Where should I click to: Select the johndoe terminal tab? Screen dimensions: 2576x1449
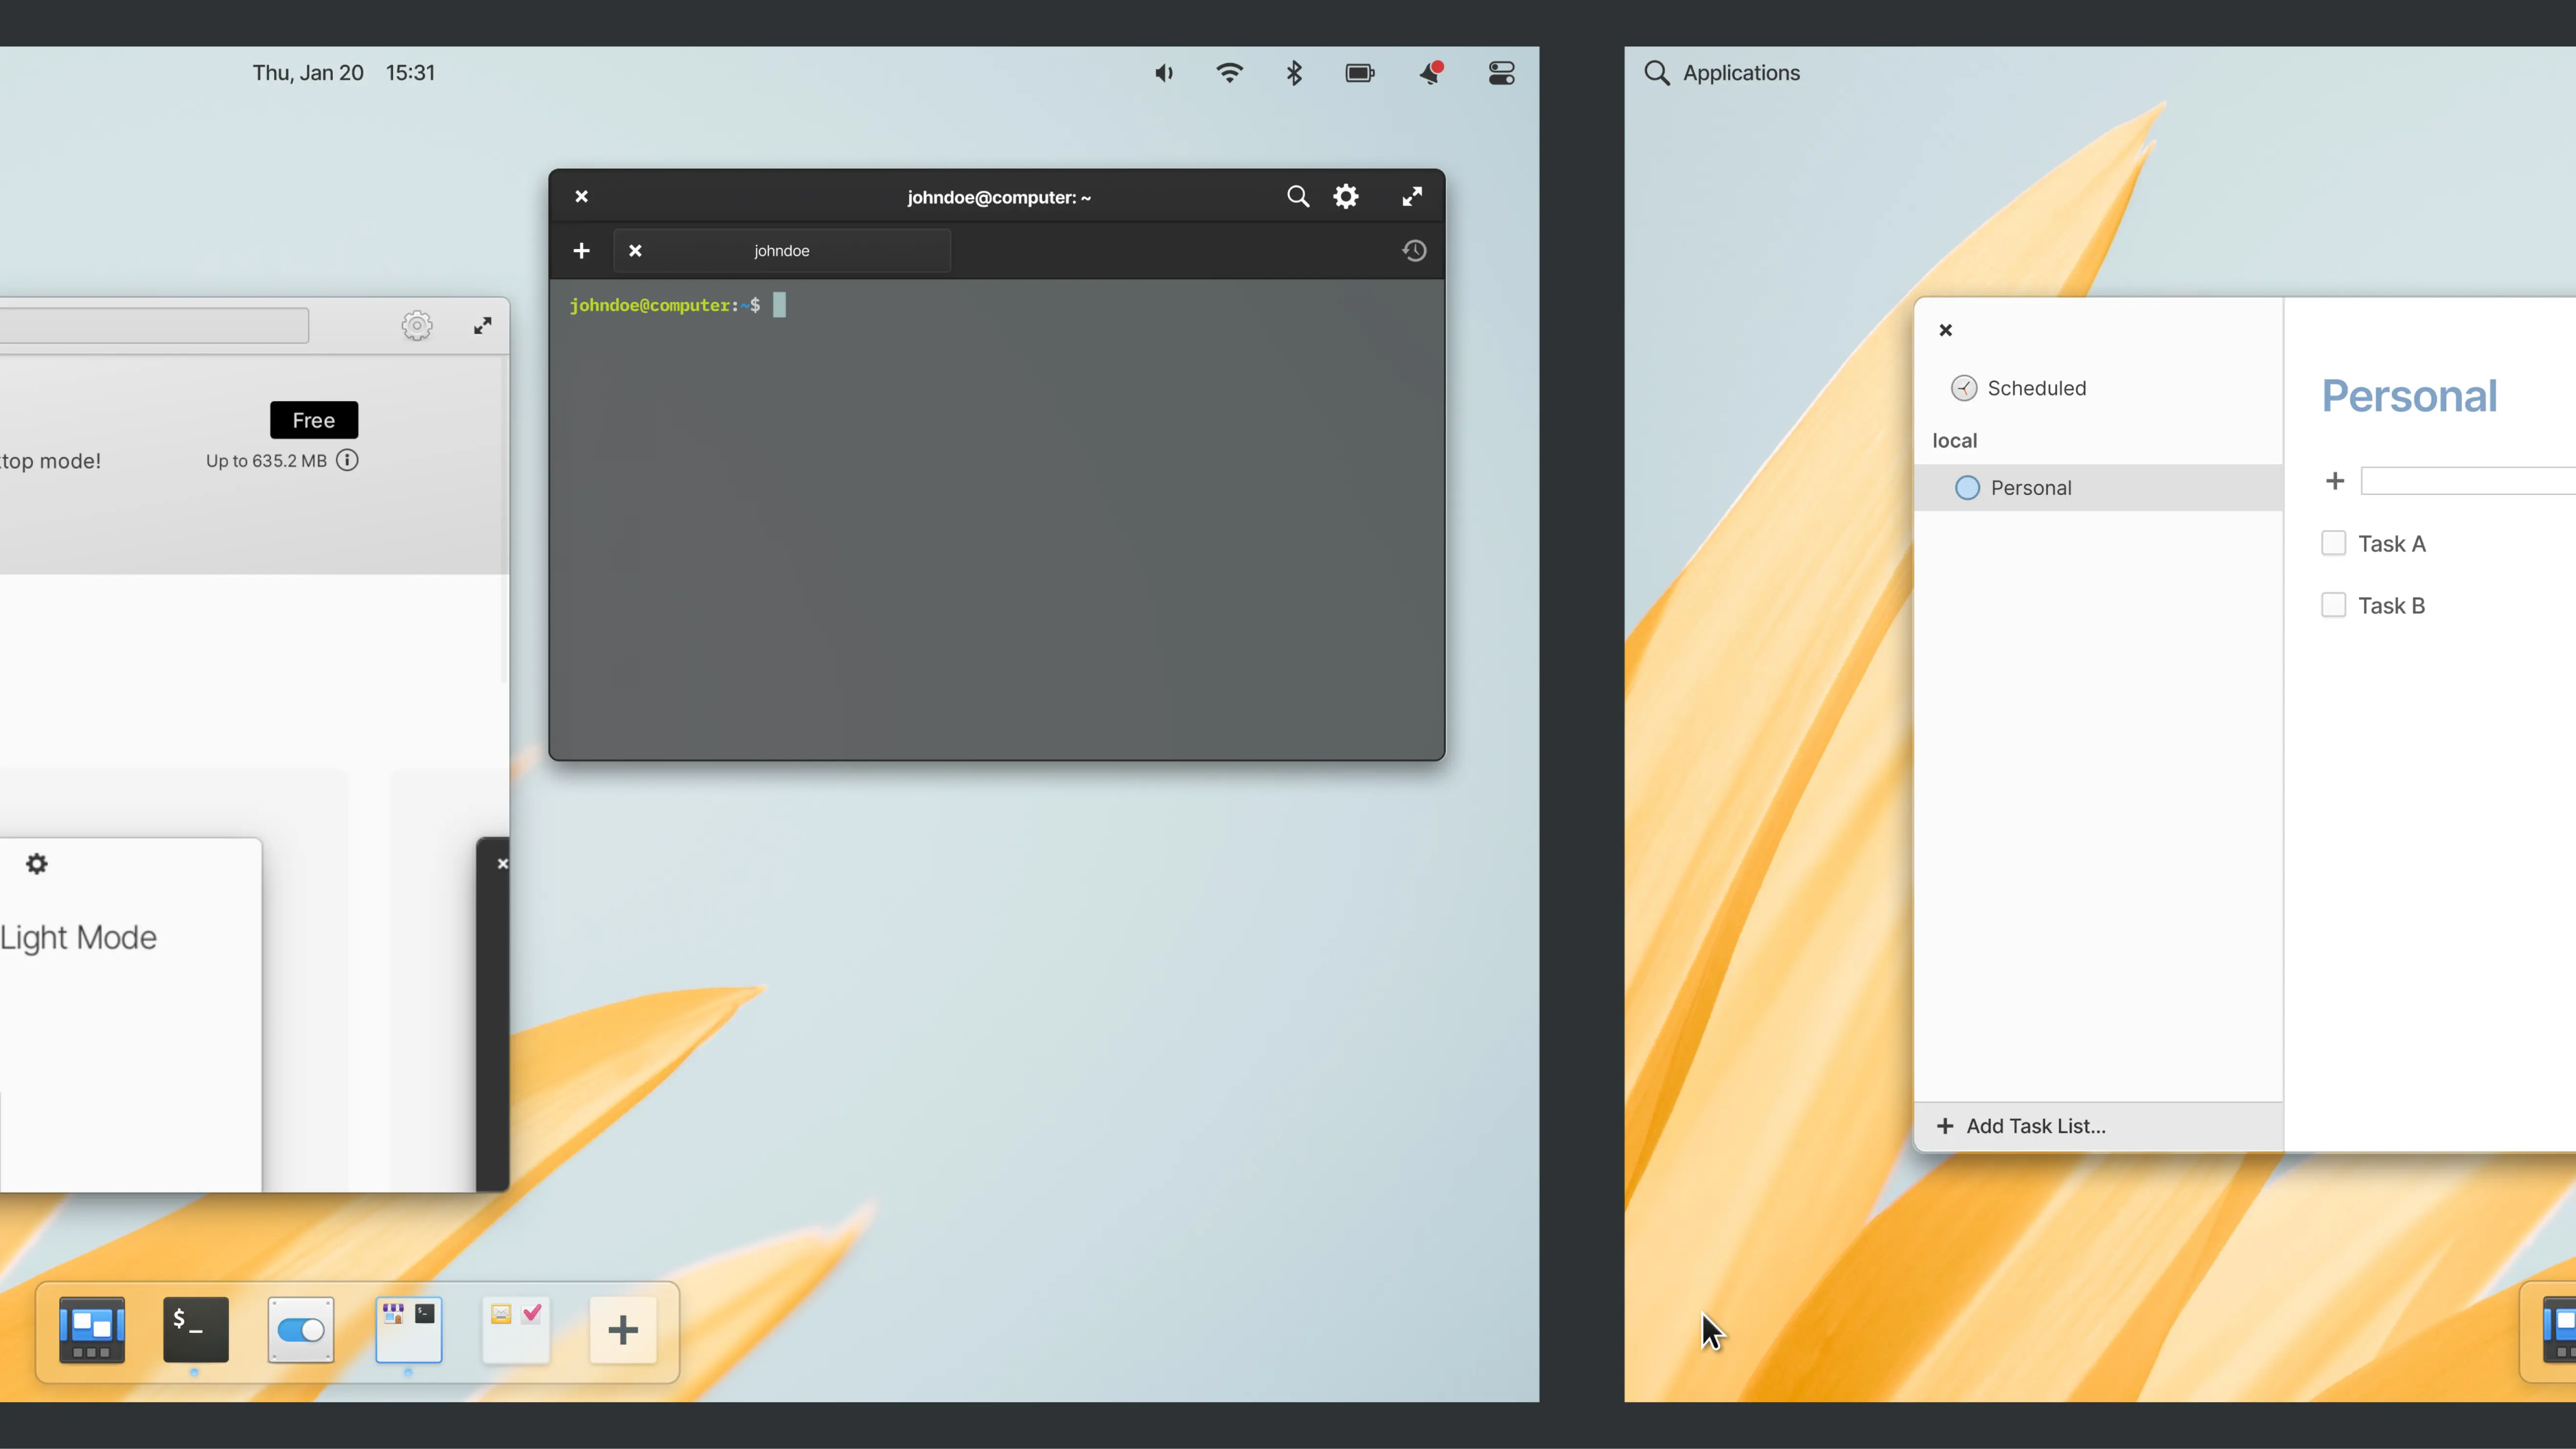pyautogui.click(x=781, y=250)
